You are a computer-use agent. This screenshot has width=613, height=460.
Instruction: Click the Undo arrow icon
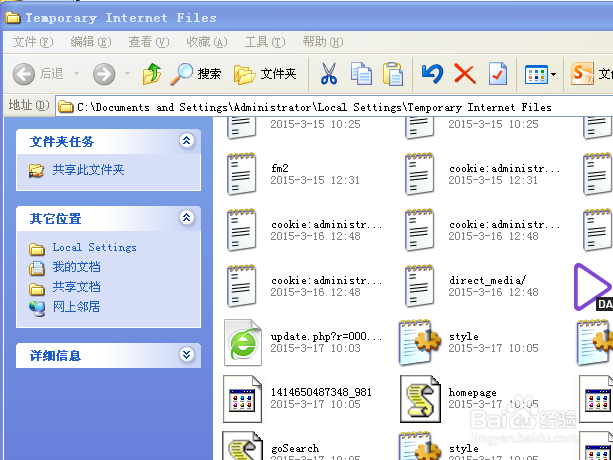tap(432, 74)
